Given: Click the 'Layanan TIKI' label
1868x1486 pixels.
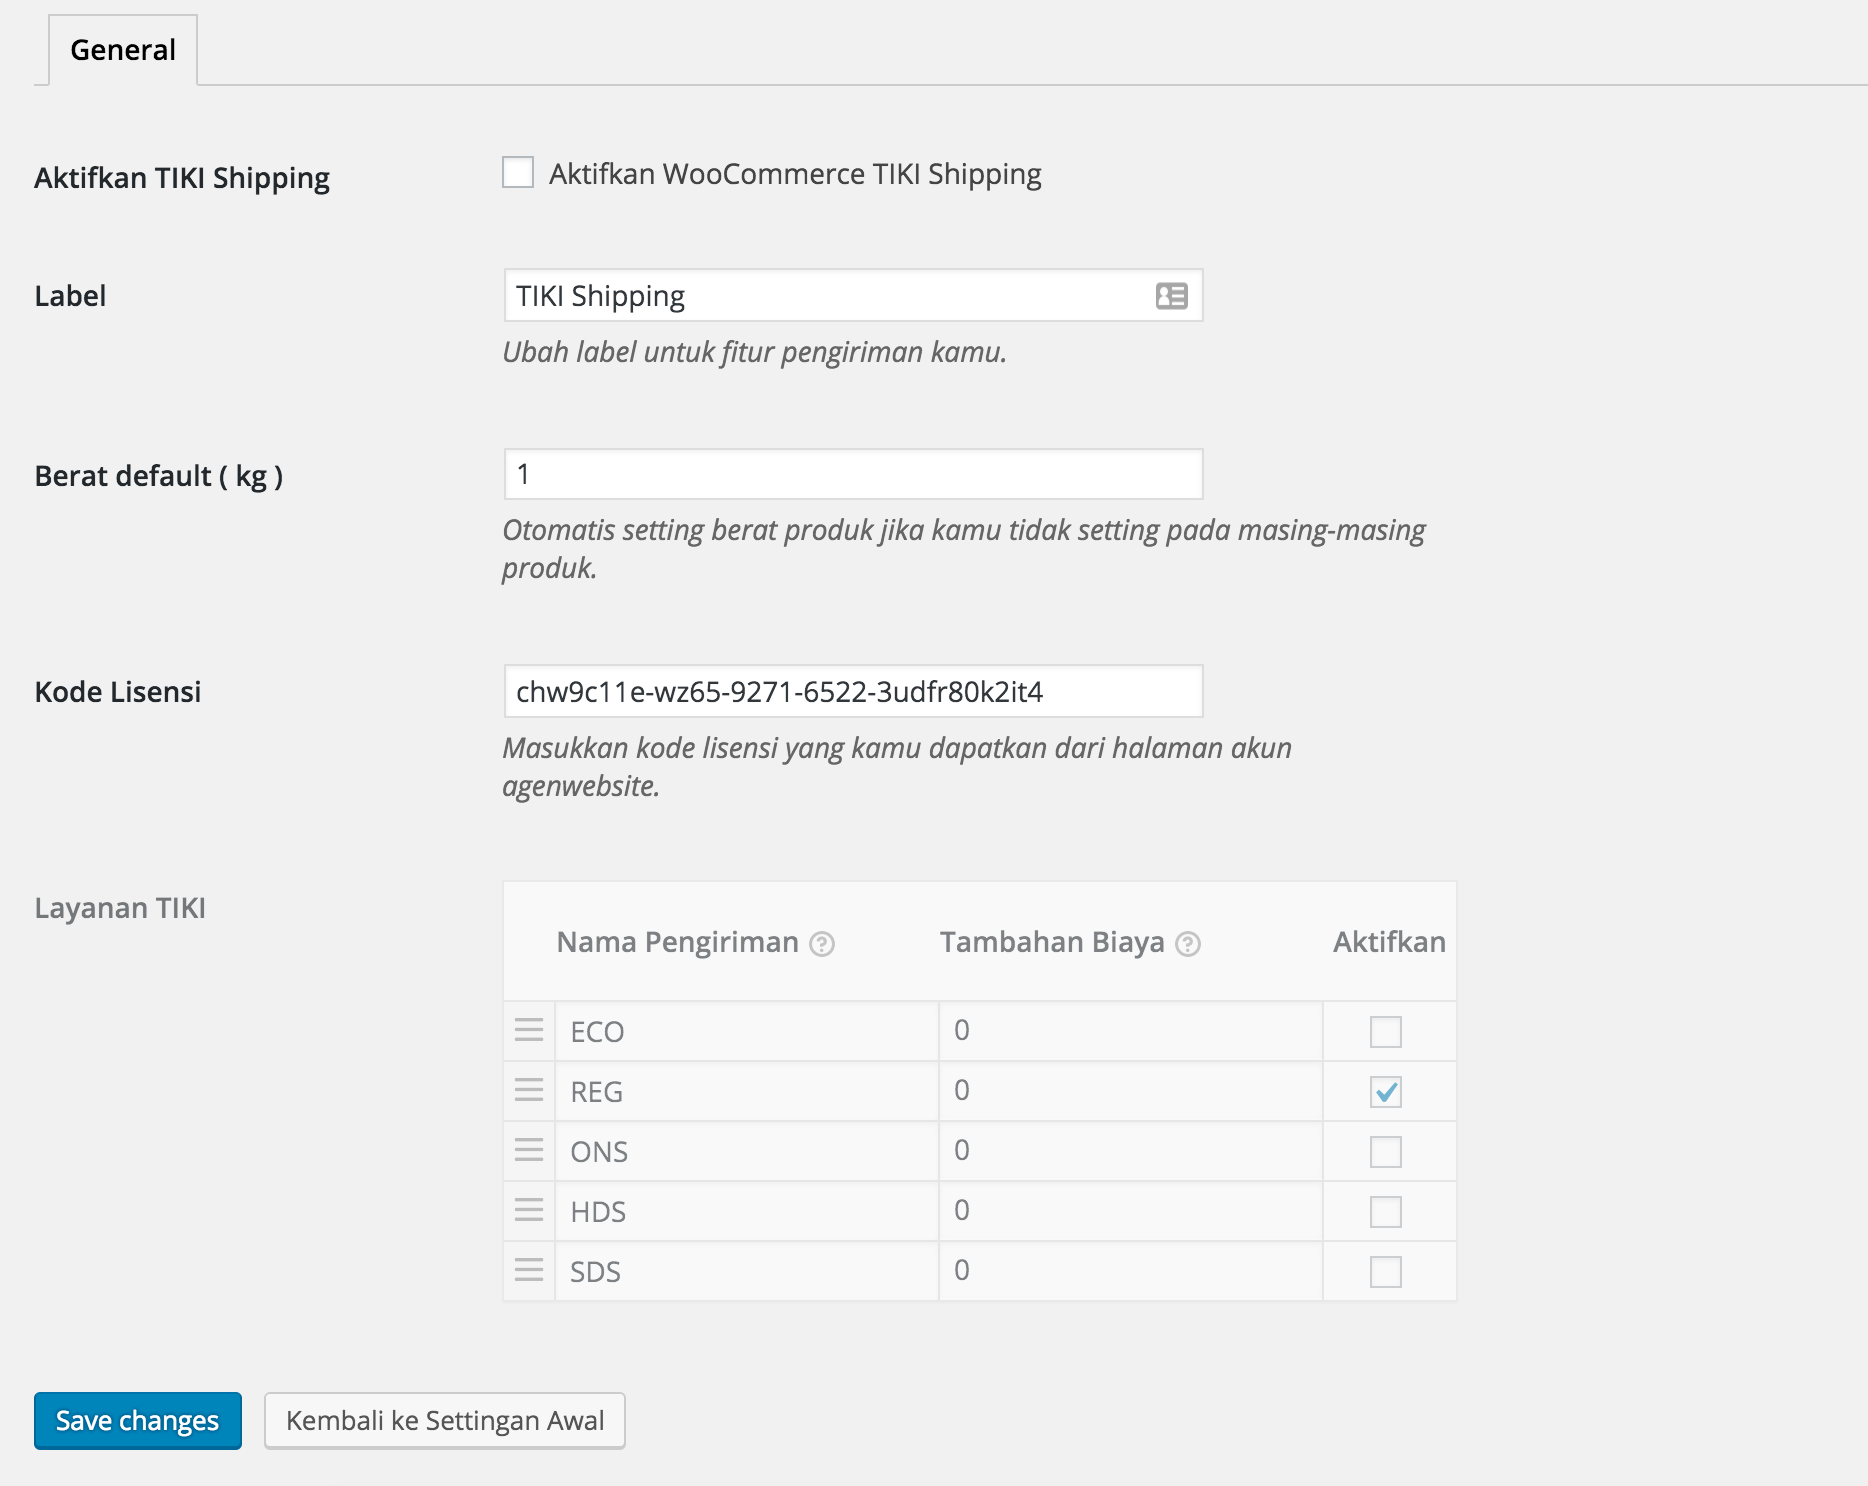Looking at the screenshot, I should (120, 908).
